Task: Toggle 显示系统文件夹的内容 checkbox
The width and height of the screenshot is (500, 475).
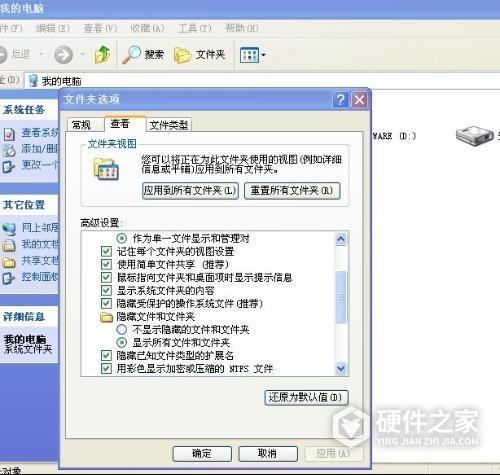Action: coord(106,290)
